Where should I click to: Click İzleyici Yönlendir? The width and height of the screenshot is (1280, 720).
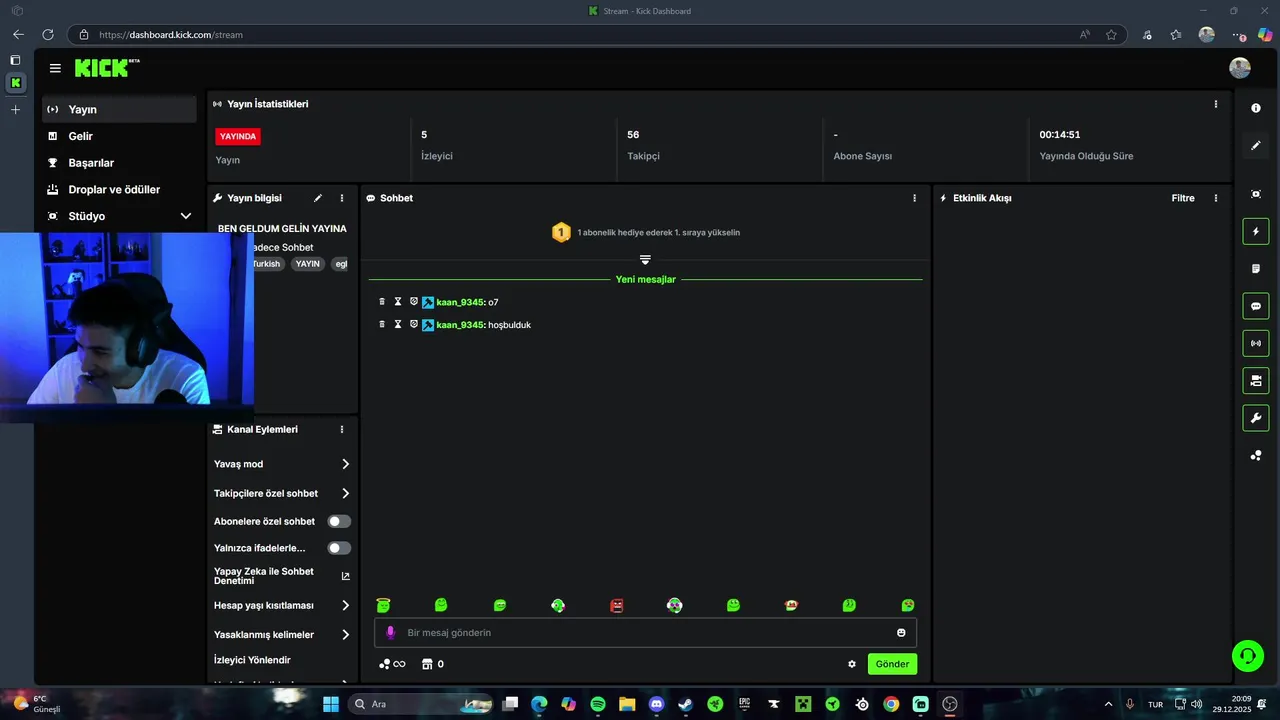point(252,660)
